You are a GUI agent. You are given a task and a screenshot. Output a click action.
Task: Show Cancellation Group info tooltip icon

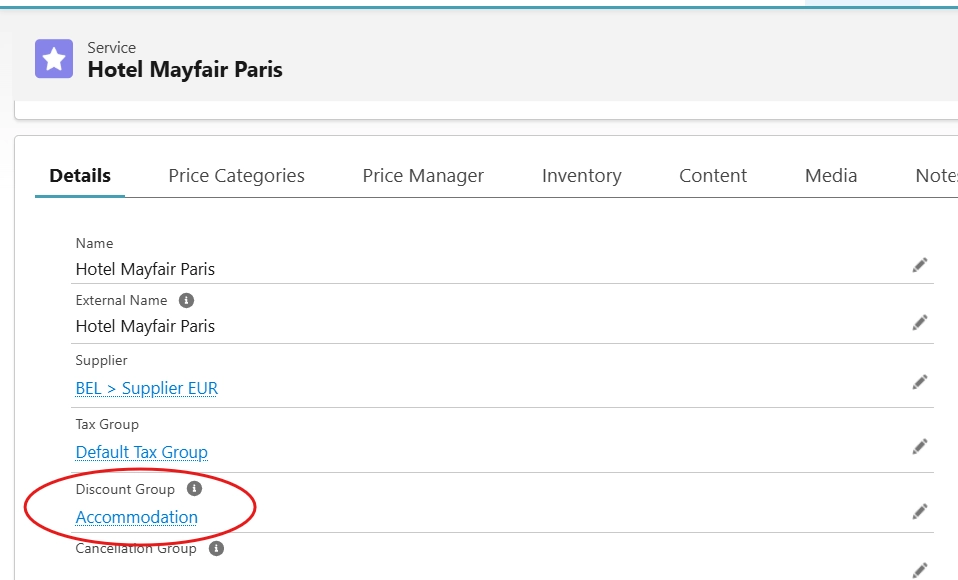tap(216, 548)
